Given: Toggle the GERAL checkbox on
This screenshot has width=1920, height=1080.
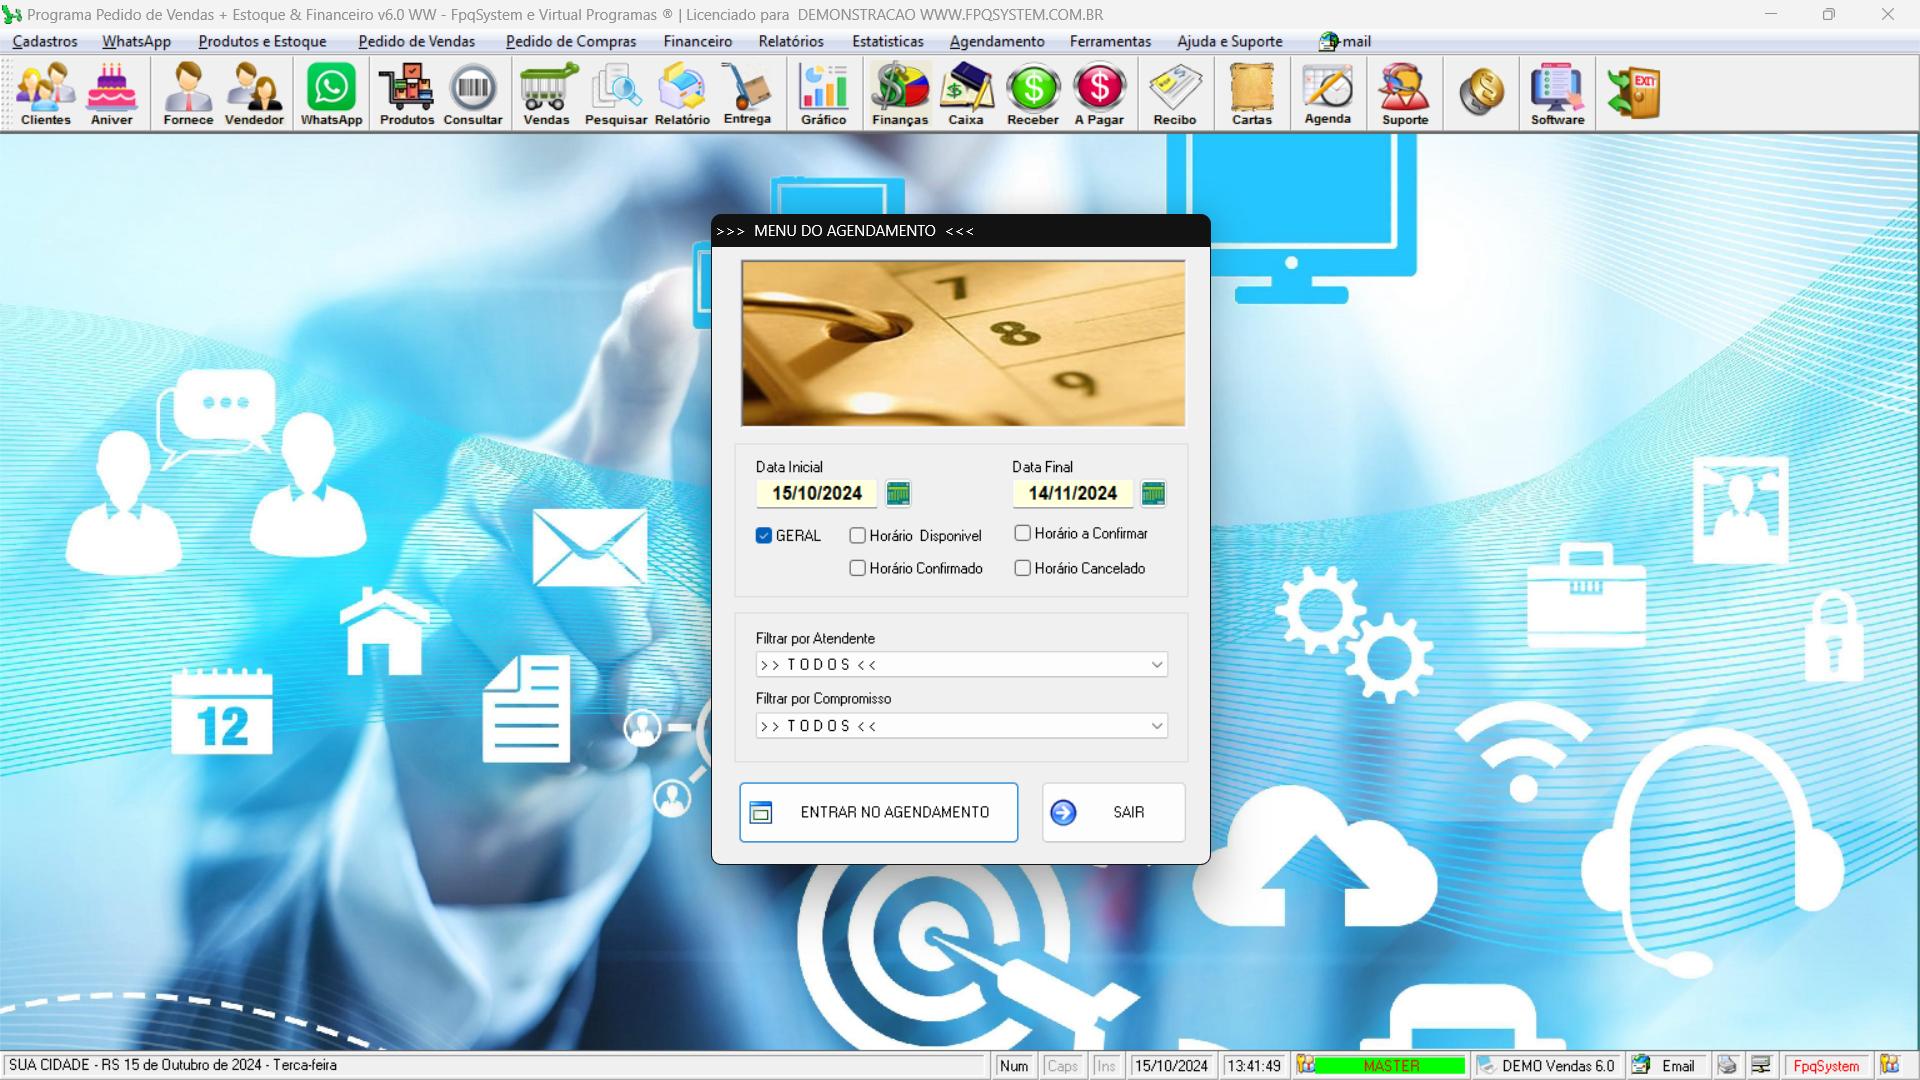Looking at the screenshot, I should click(764, 534).
